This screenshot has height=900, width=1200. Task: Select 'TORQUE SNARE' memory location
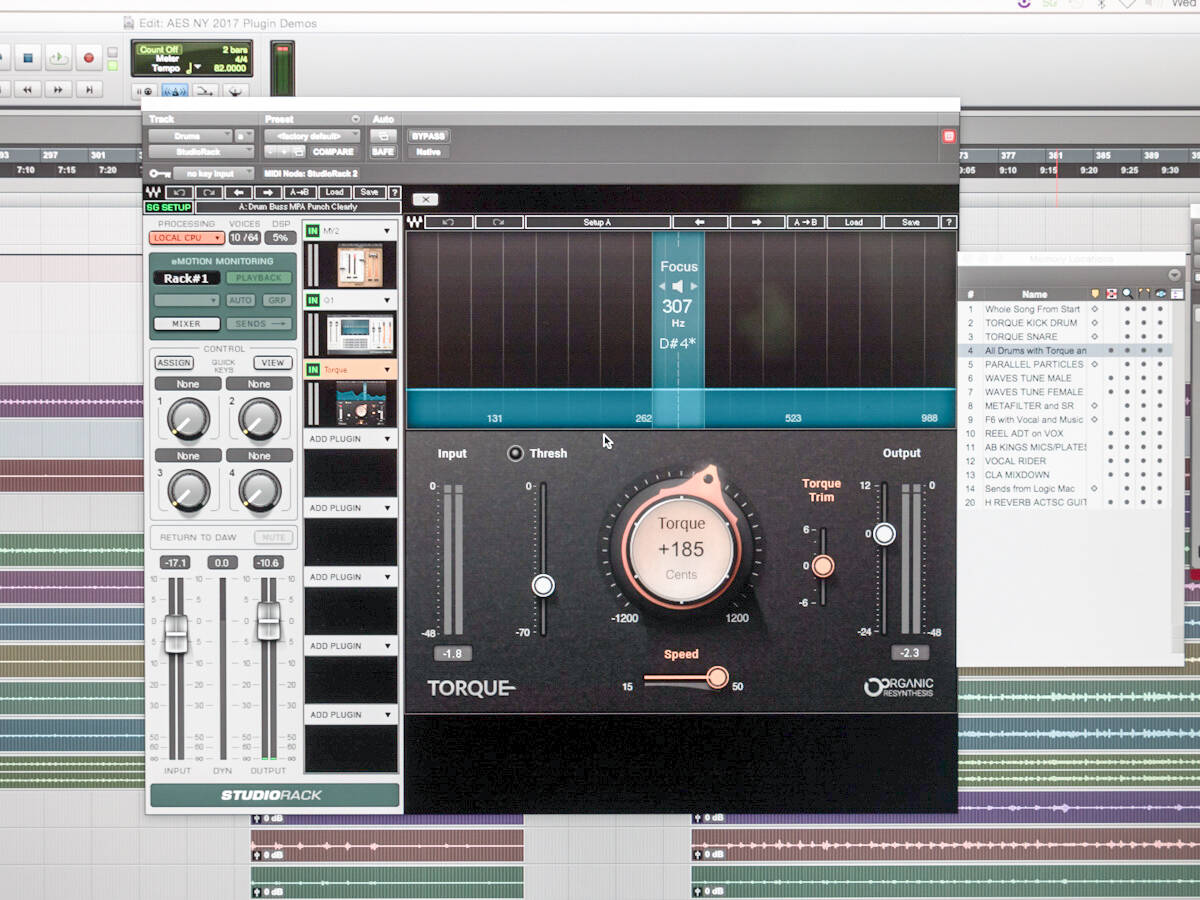1021,337
